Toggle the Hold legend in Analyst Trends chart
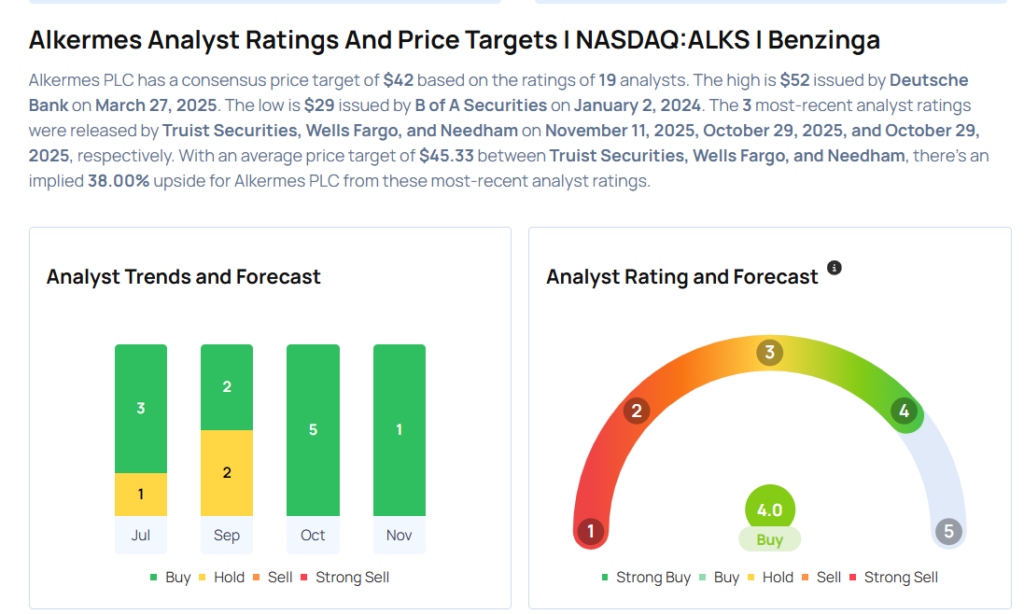The width and height of the screenshot is (1024, 614). (223, 577)
